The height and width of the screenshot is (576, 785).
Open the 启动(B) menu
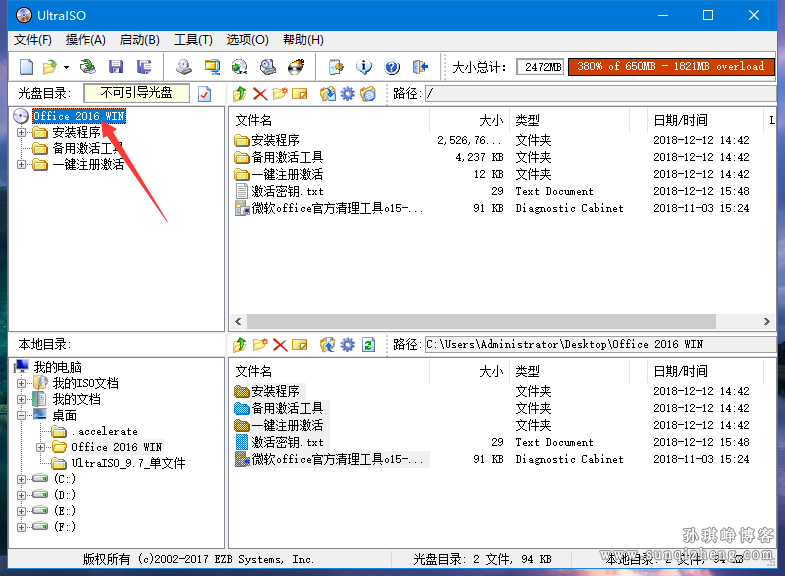[140, 40]
